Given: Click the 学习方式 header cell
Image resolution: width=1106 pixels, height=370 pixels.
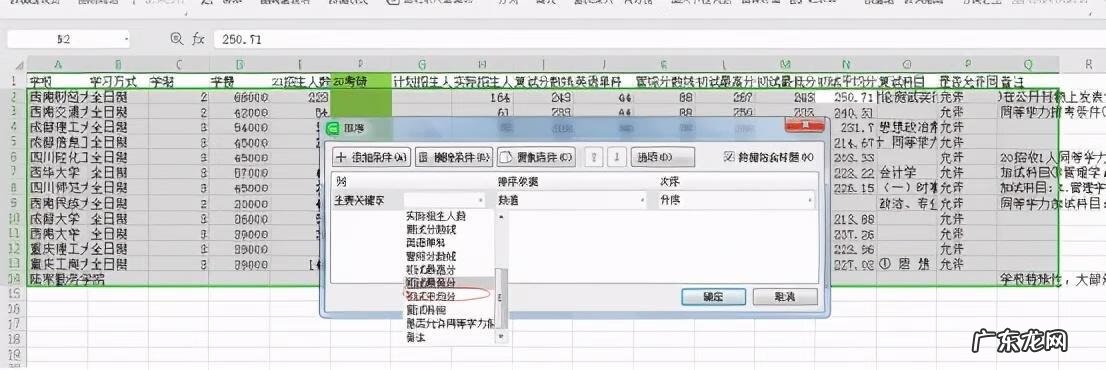Looking at the screenshot, I should (x=118, y=81).
